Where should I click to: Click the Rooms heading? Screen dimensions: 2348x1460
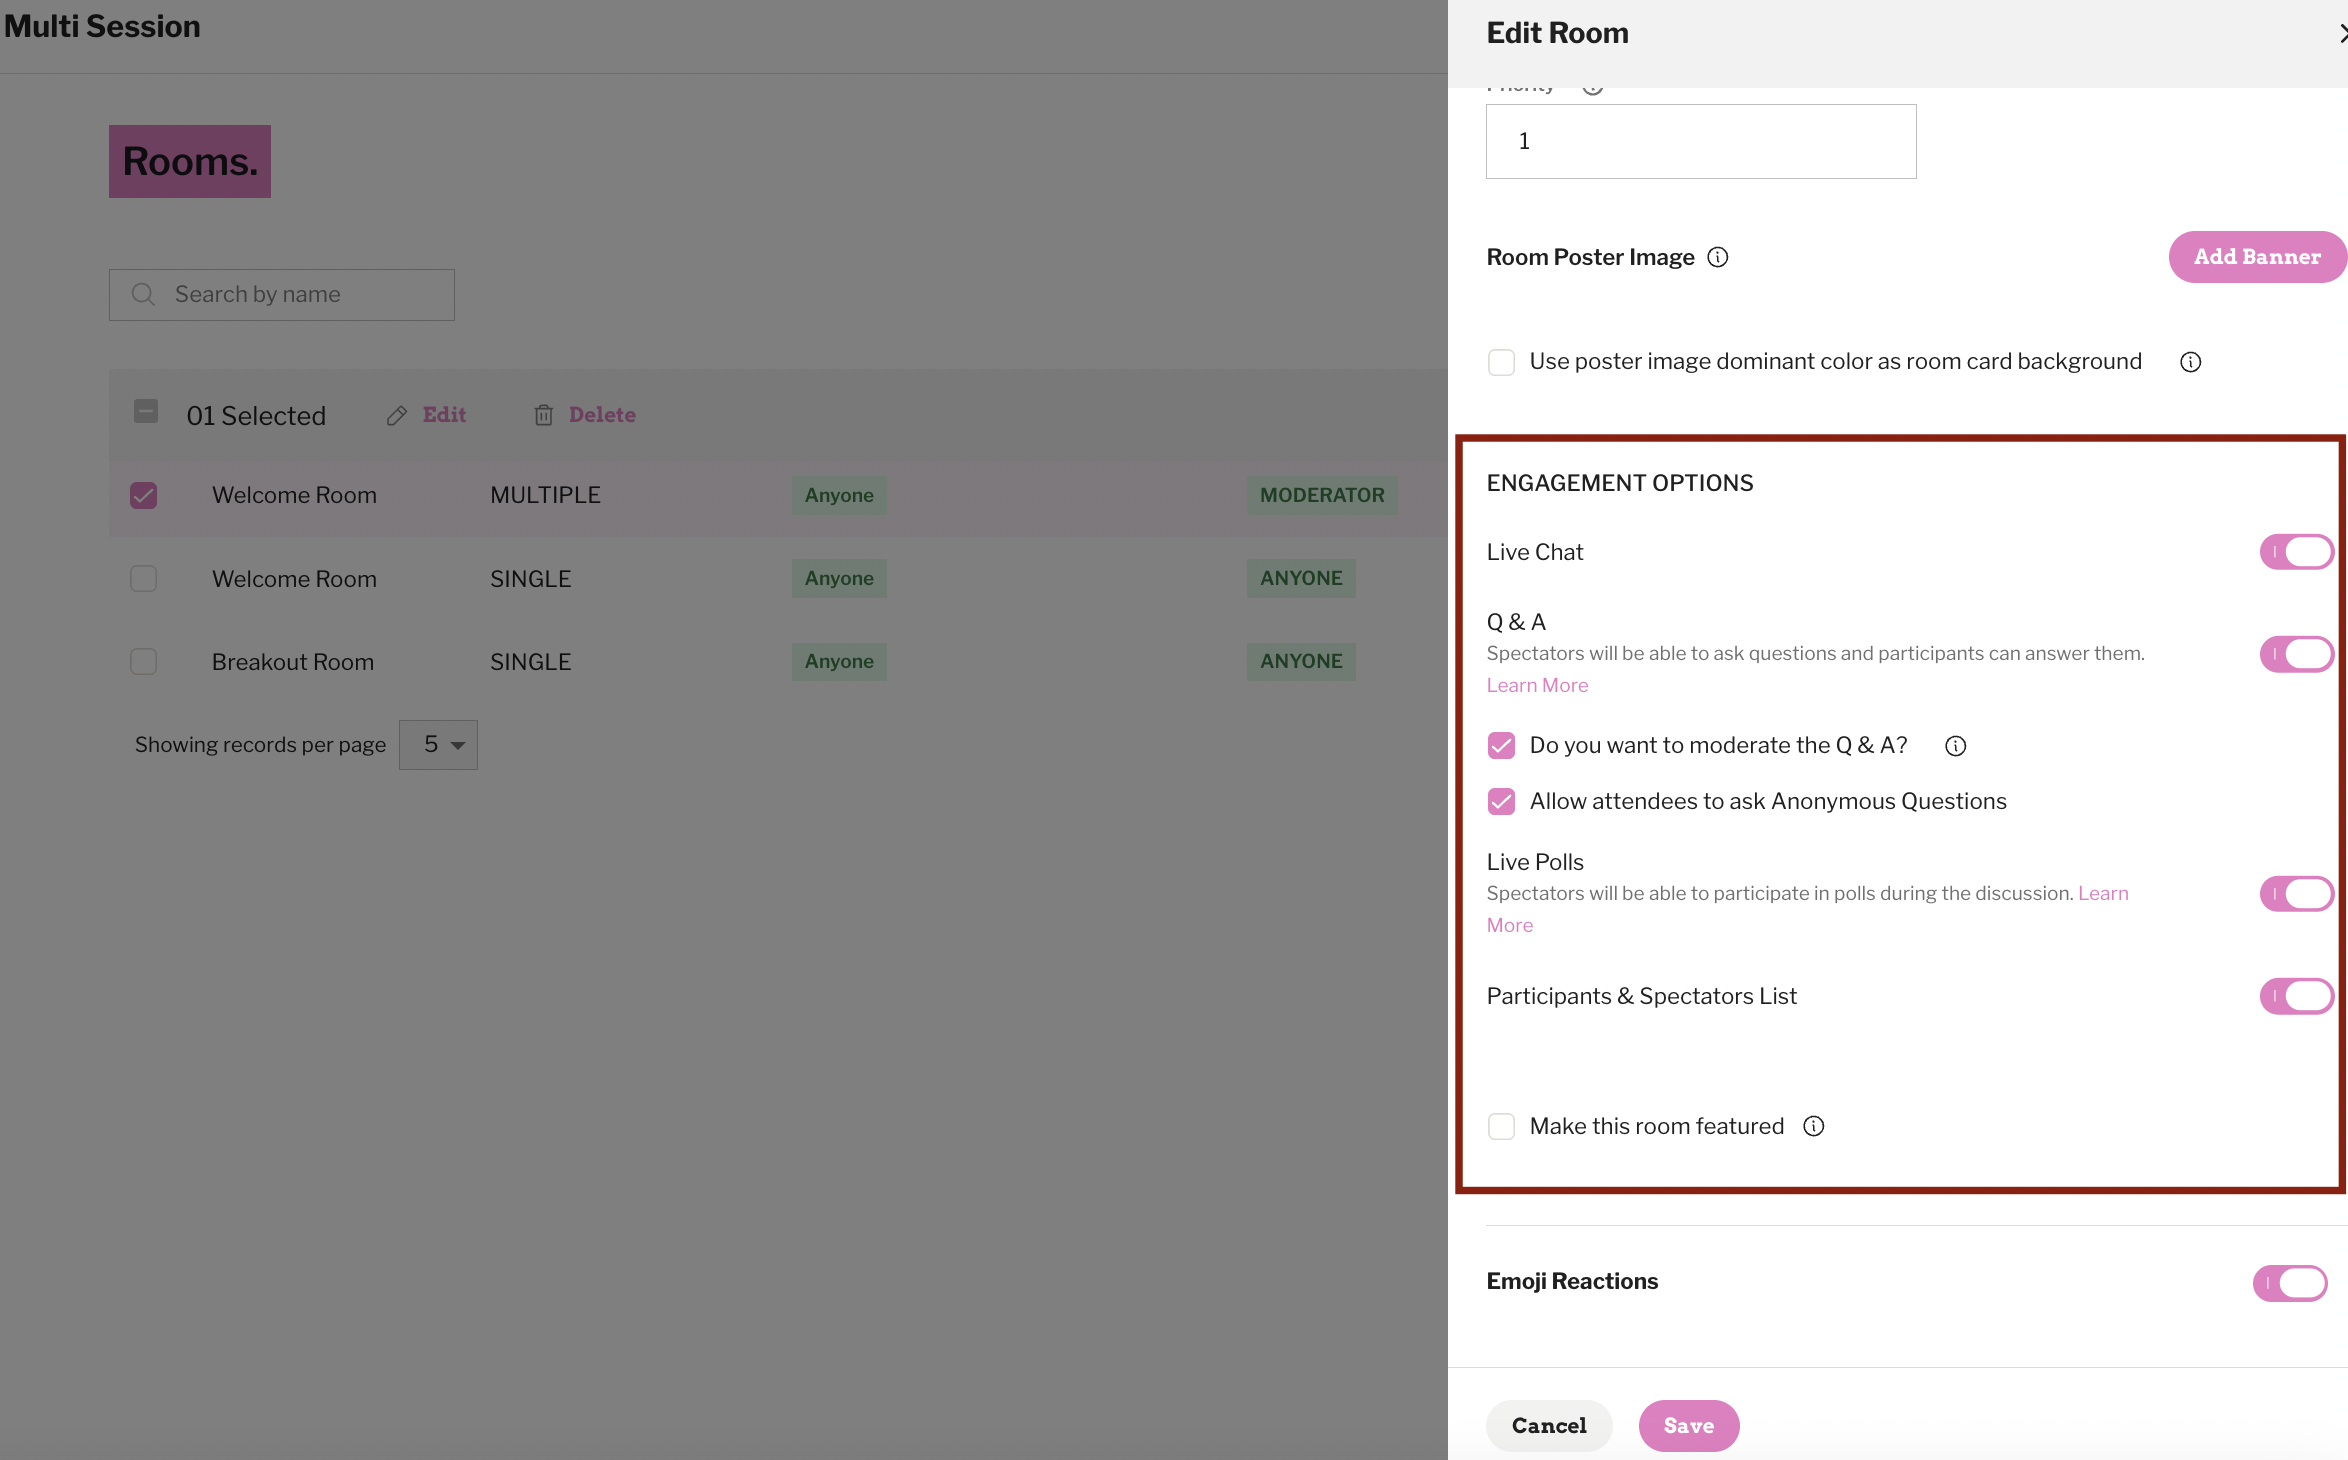point(190,161)
